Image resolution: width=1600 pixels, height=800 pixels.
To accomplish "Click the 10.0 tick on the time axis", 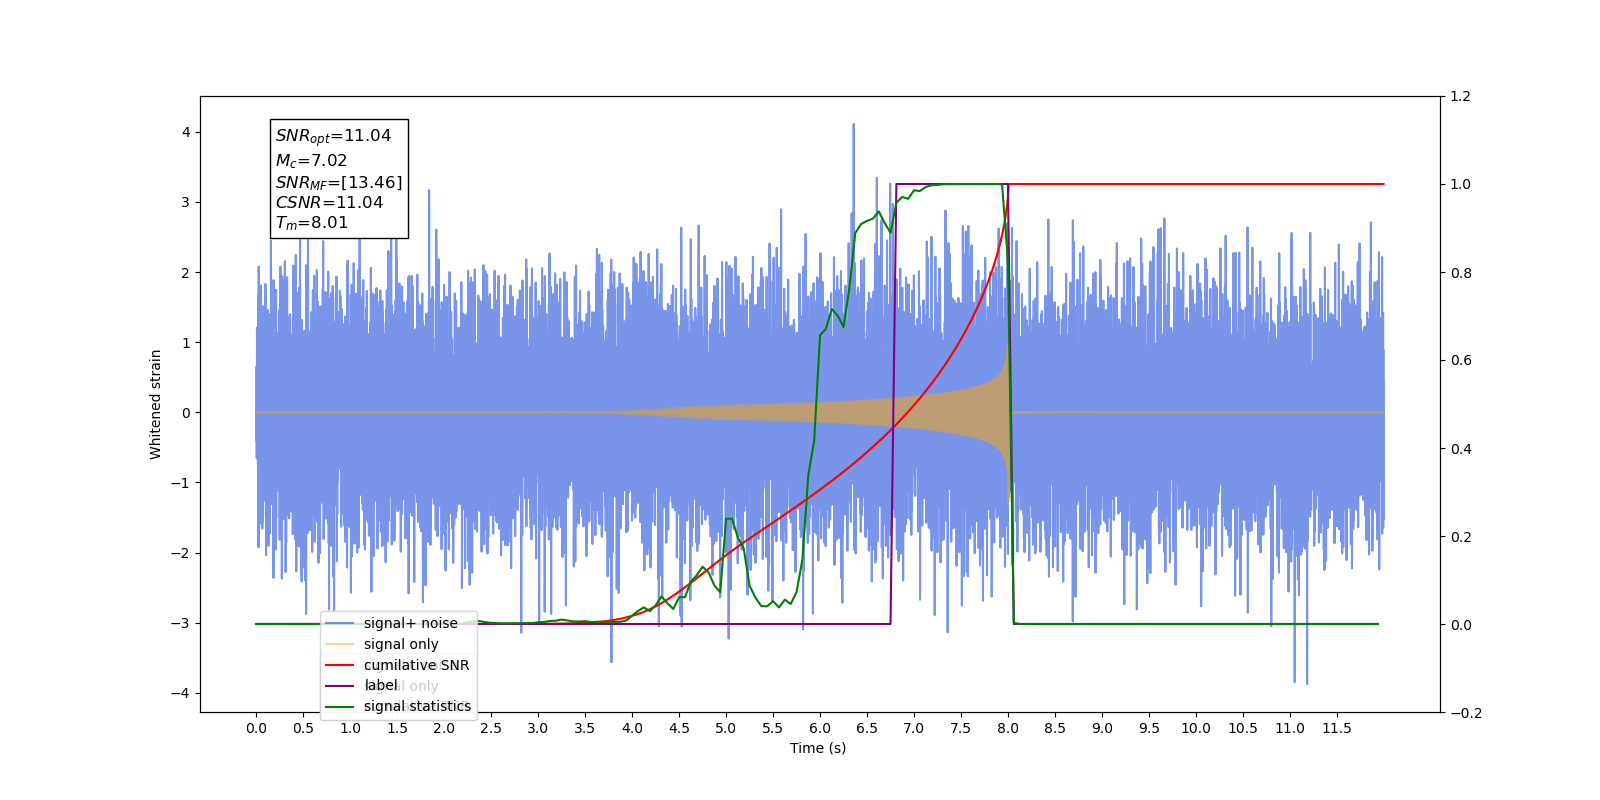I will 1196,728.
